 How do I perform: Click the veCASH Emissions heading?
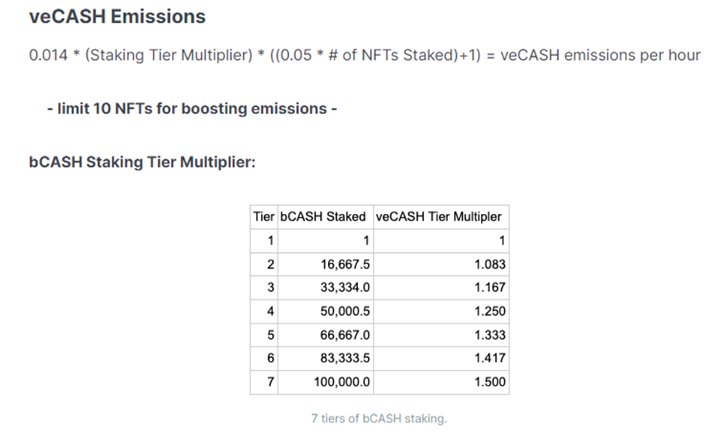pos(118,17)
